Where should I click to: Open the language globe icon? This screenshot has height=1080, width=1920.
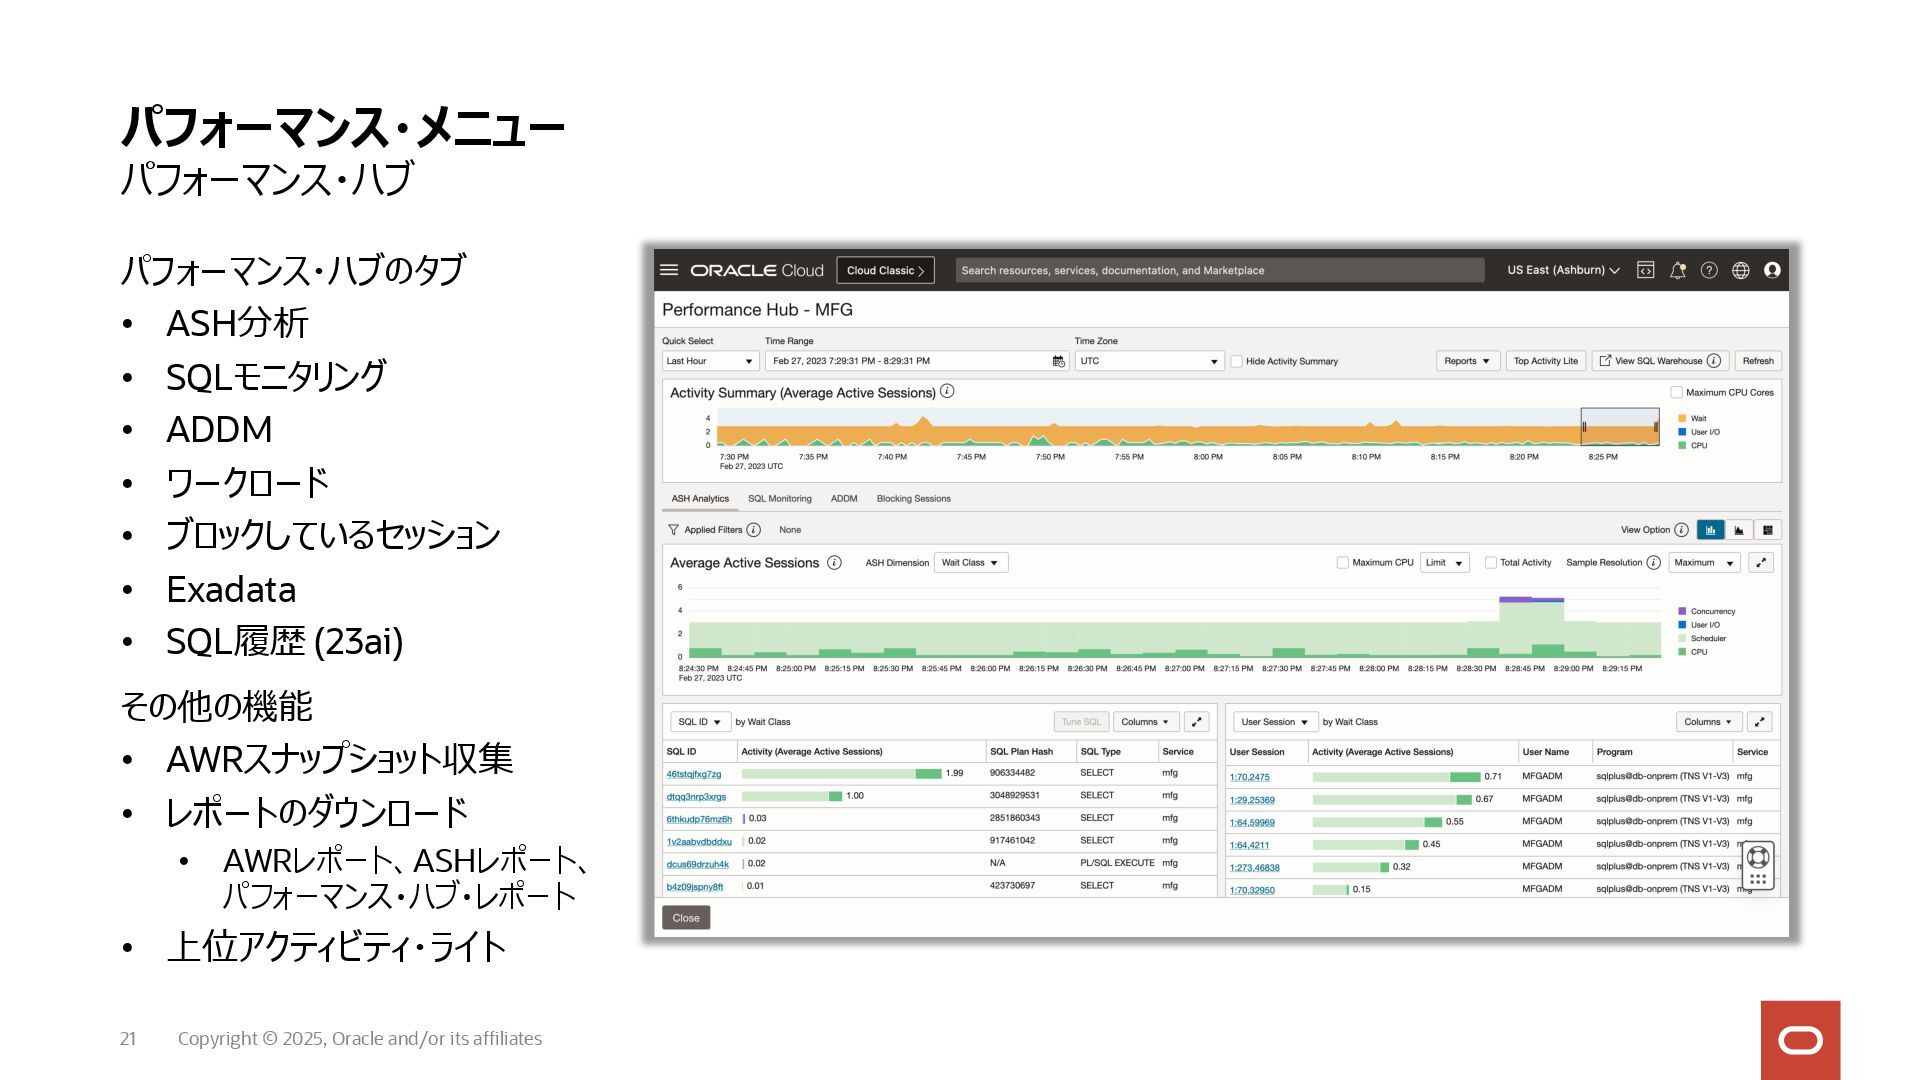[1741, 270]
